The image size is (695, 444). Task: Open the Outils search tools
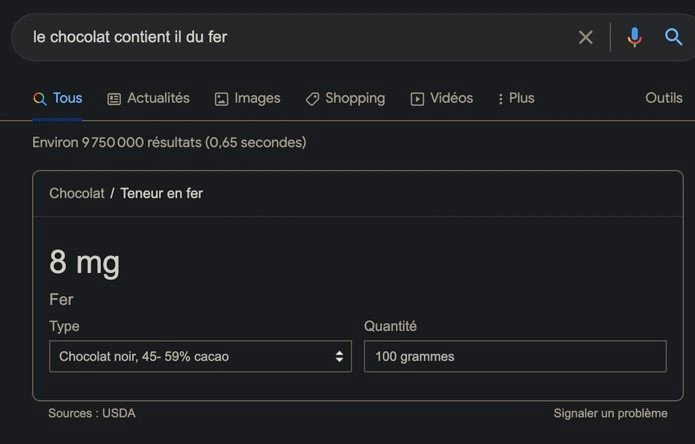[x=664, y=98]
